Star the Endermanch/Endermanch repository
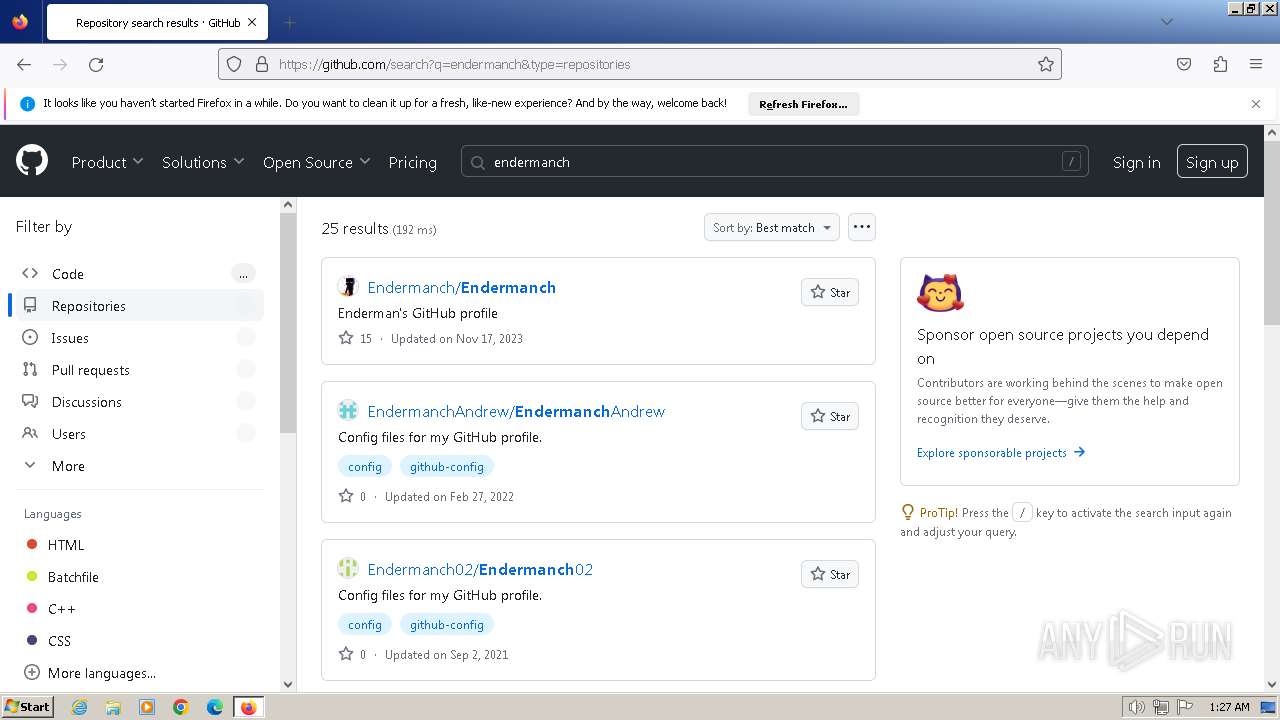1280x720 pixels. pos(830,292)
